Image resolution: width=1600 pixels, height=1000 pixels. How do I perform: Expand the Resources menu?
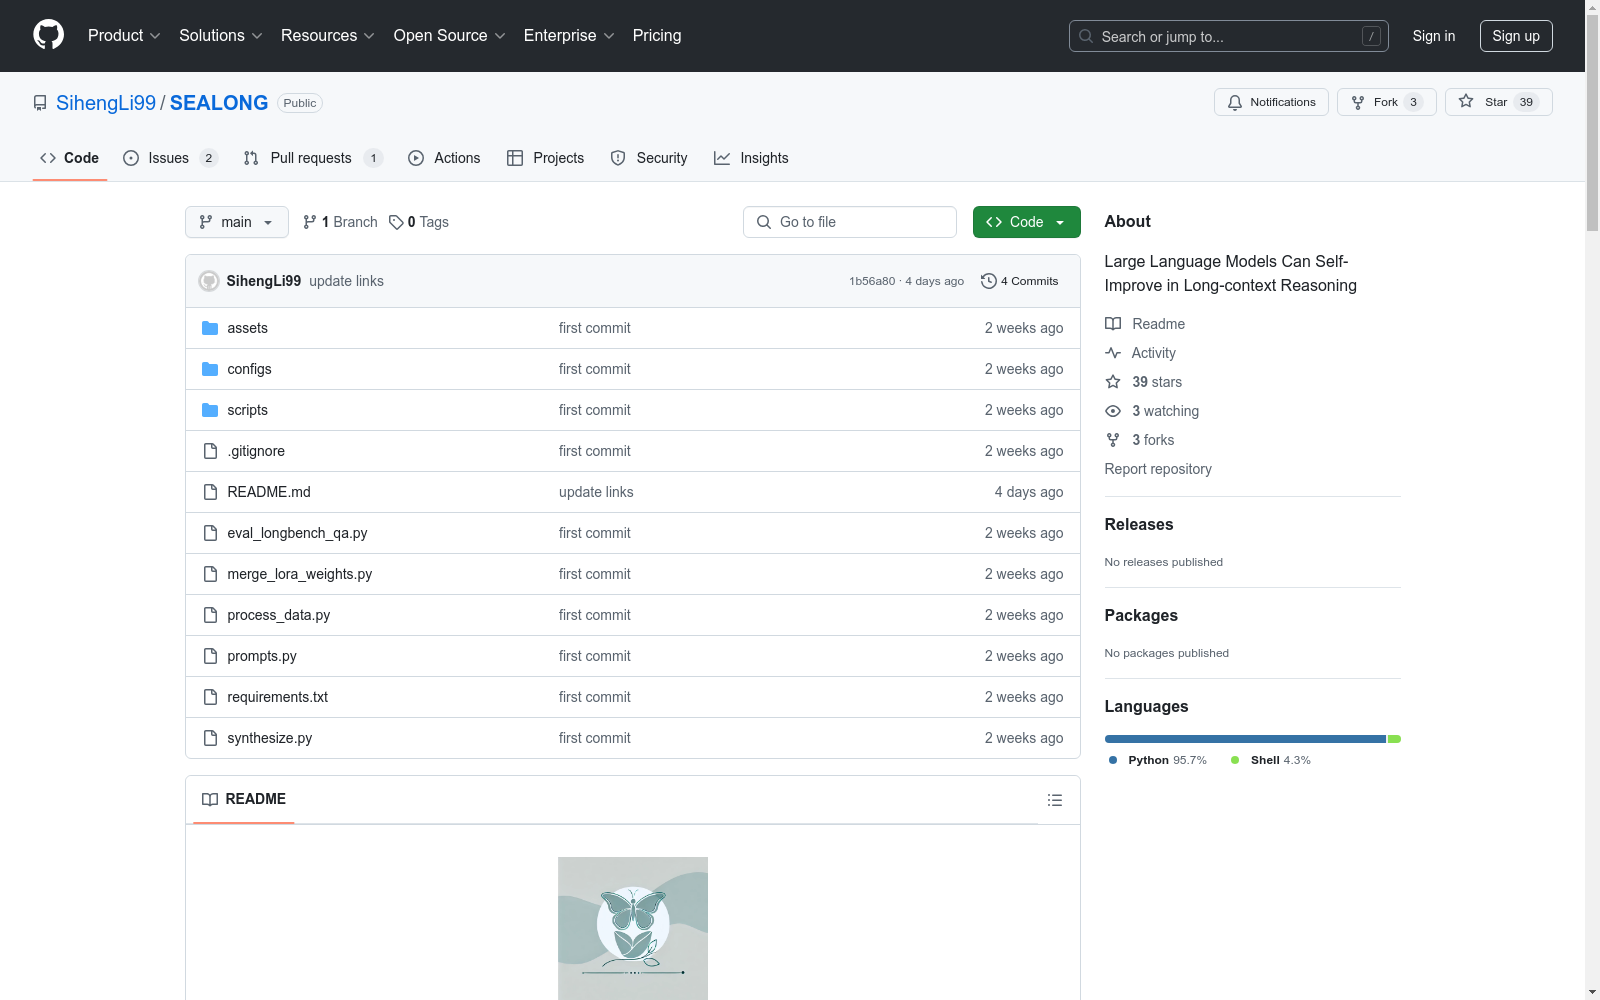coord(328,36)
